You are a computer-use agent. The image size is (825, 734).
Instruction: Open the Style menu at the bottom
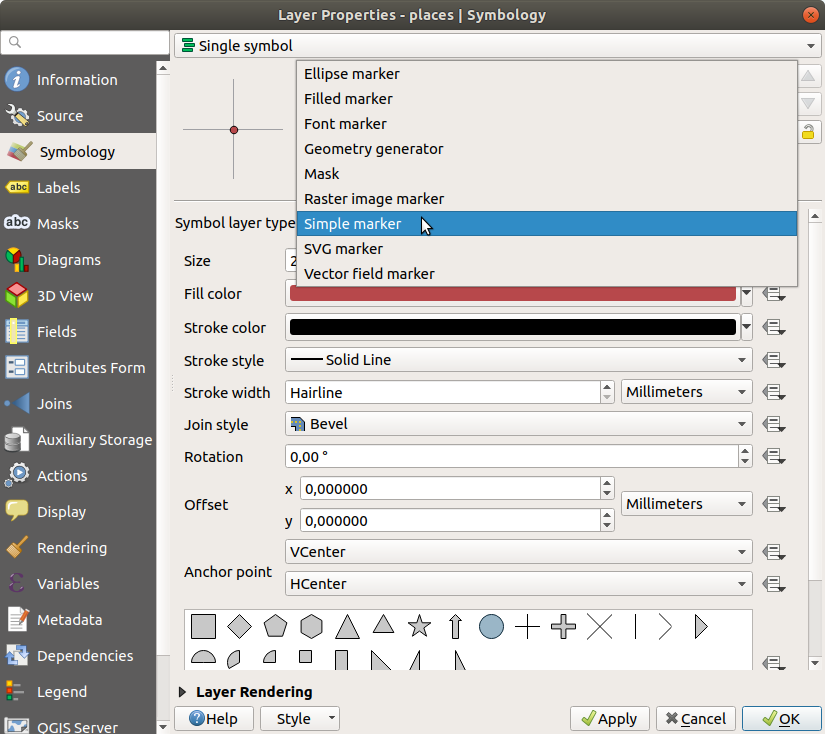click(x=299, y=718)
